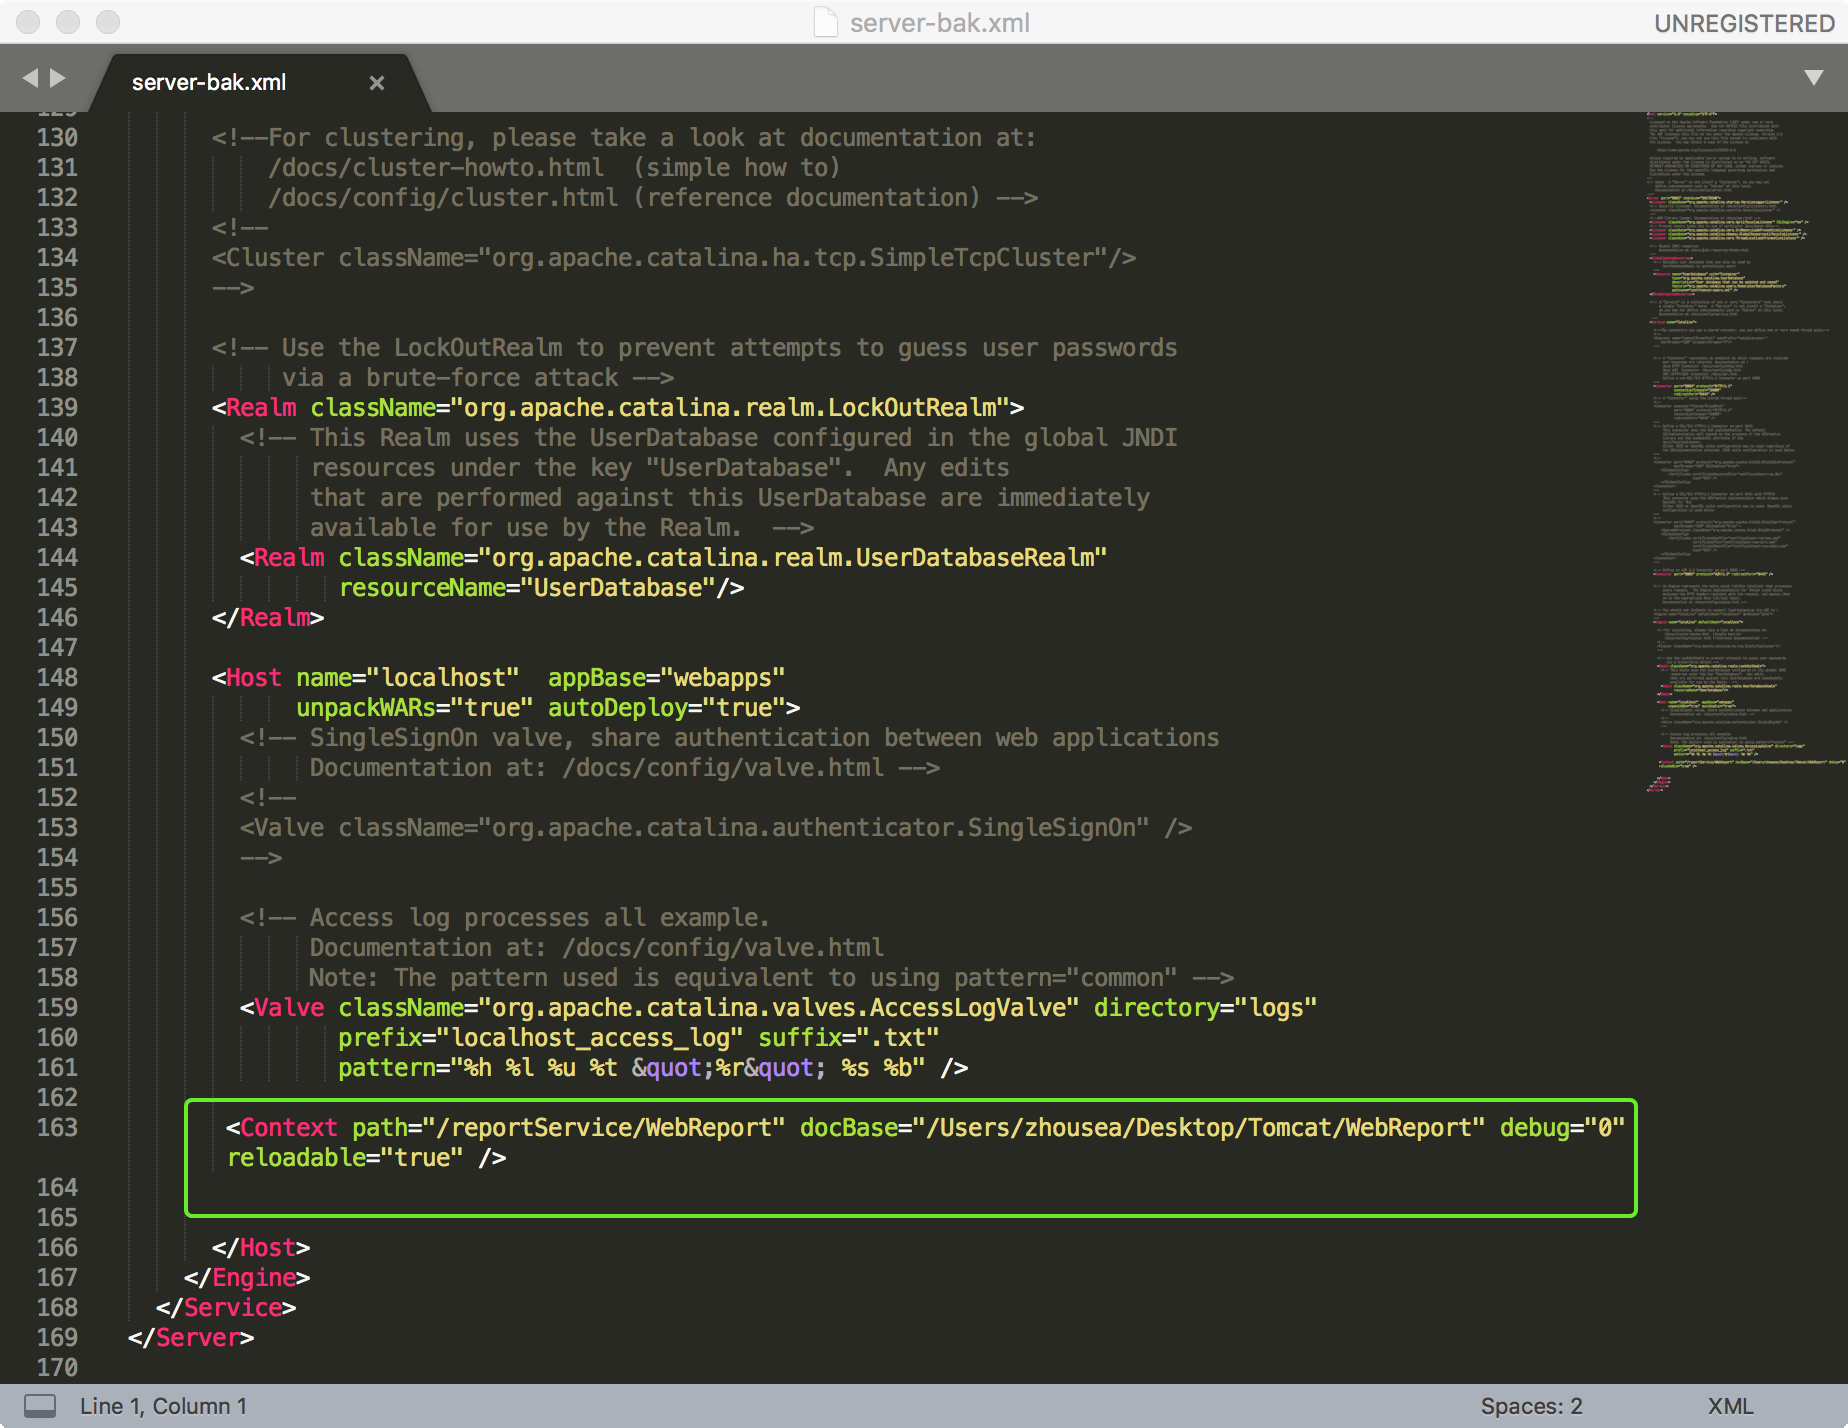Viewport: 1848px width, 1428px height.
Task: Select the server-bak.xml tab
Action: (209, 83)
